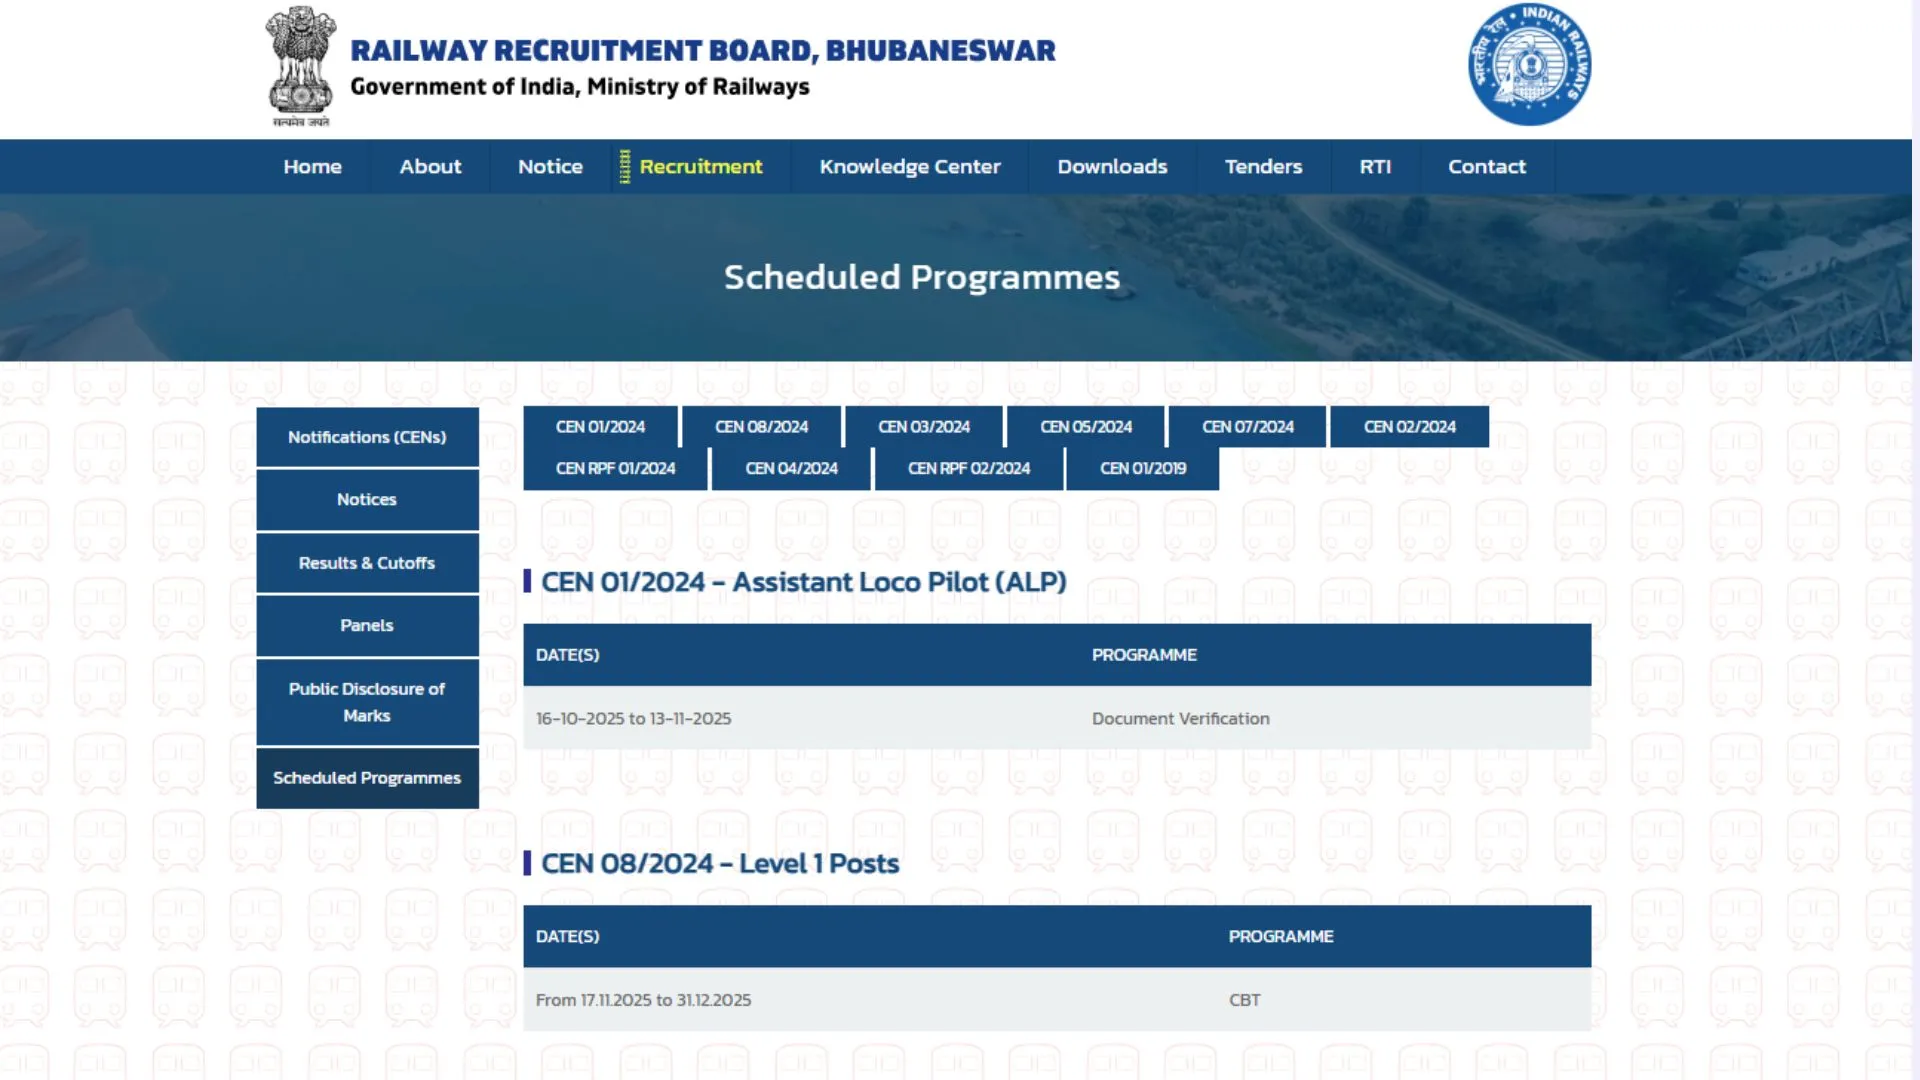The width and height of the screenshot is (1920, 1080).
Task: Switch to the CEN 01/2024 tab
Action: click(x=600, y=426)
